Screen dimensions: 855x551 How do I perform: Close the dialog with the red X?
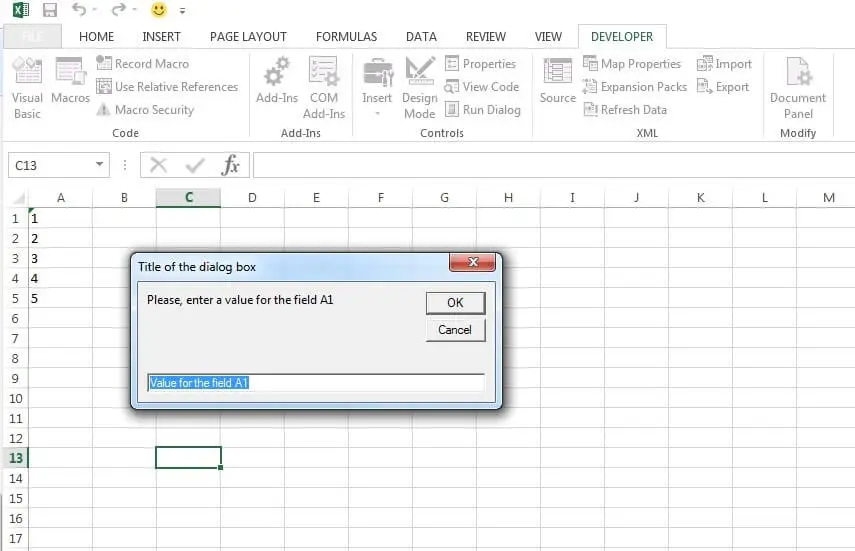pos(473,262)
